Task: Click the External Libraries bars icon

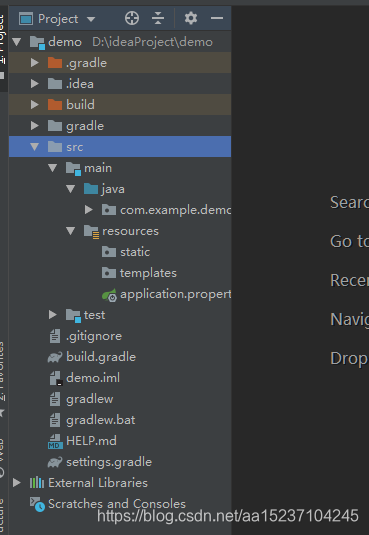Action: [x=37, y=483]
